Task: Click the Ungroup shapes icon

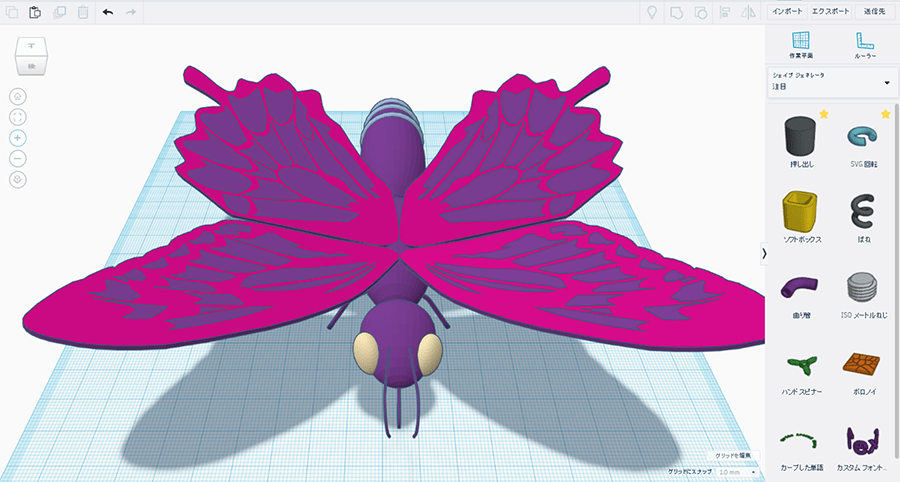Action: tap(701, 12)
